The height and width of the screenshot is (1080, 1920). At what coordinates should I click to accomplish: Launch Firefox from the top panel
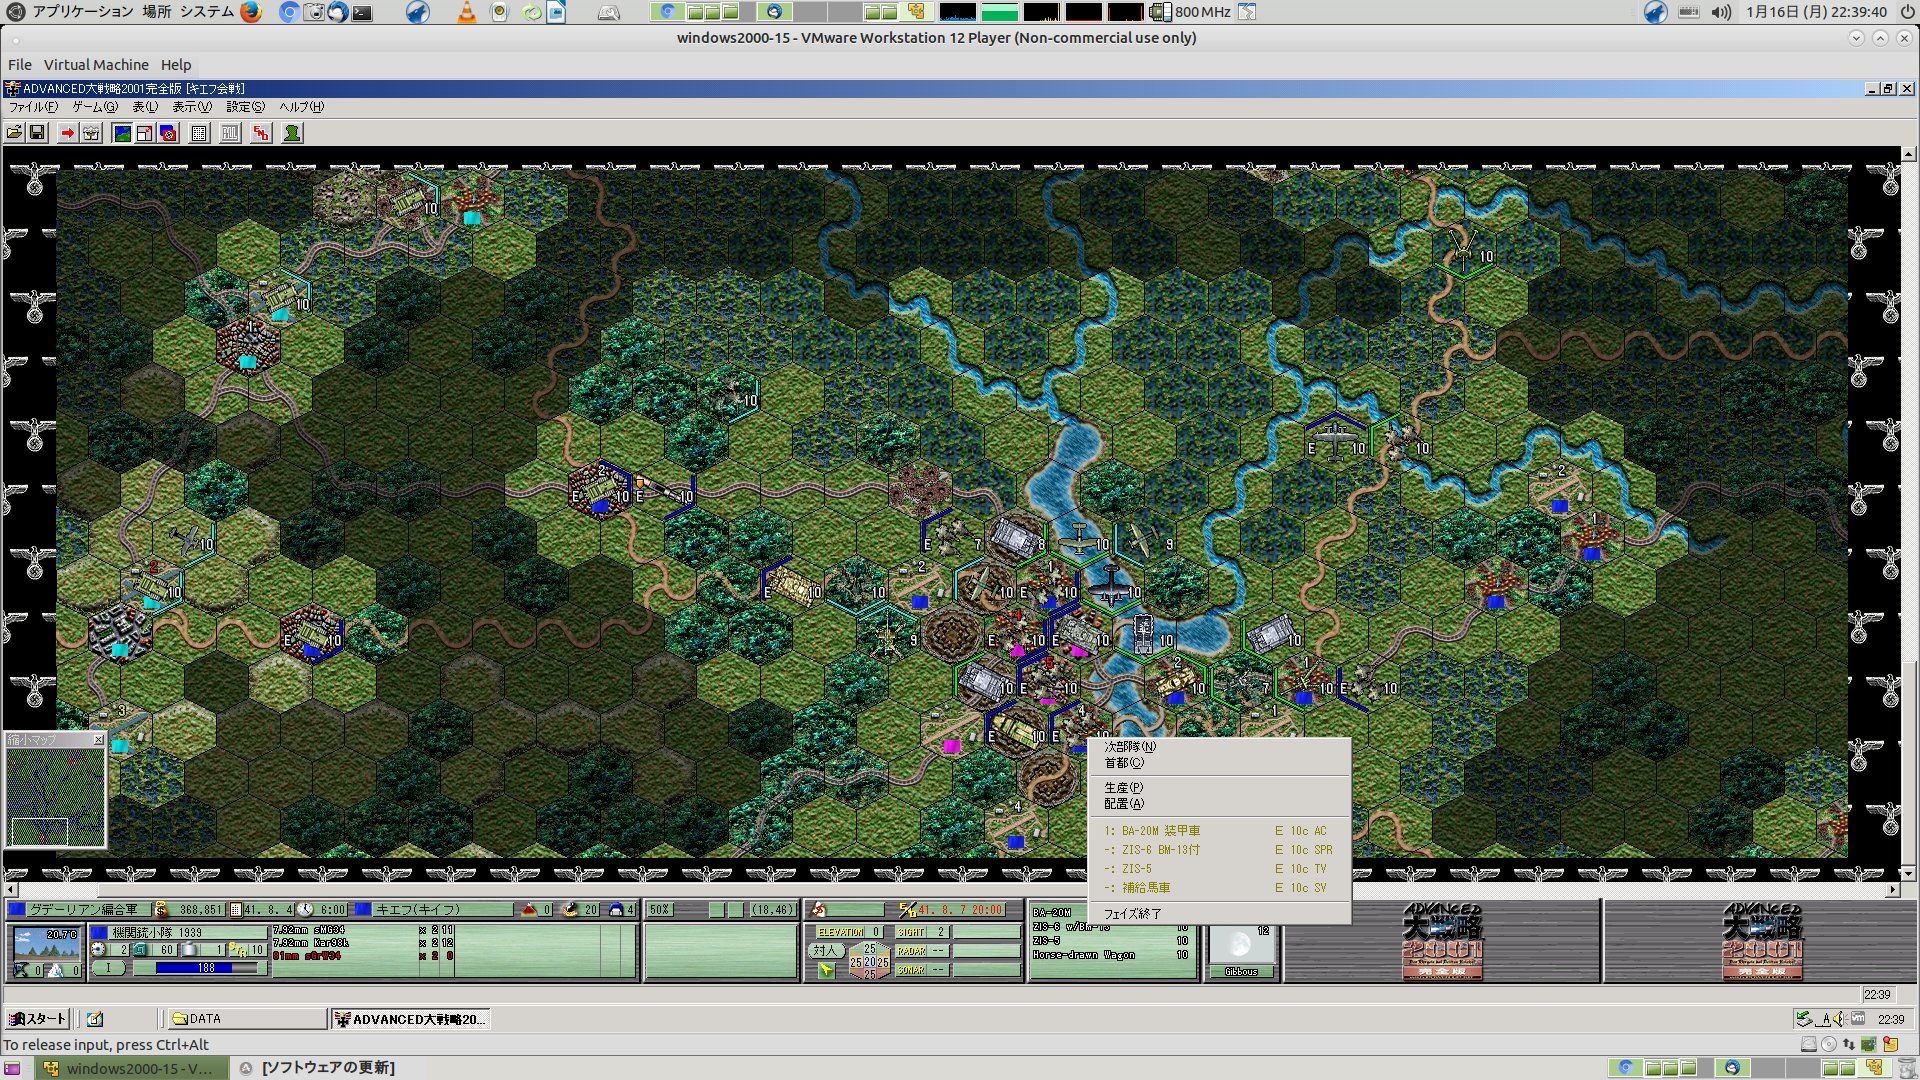[x=251, y=12]
